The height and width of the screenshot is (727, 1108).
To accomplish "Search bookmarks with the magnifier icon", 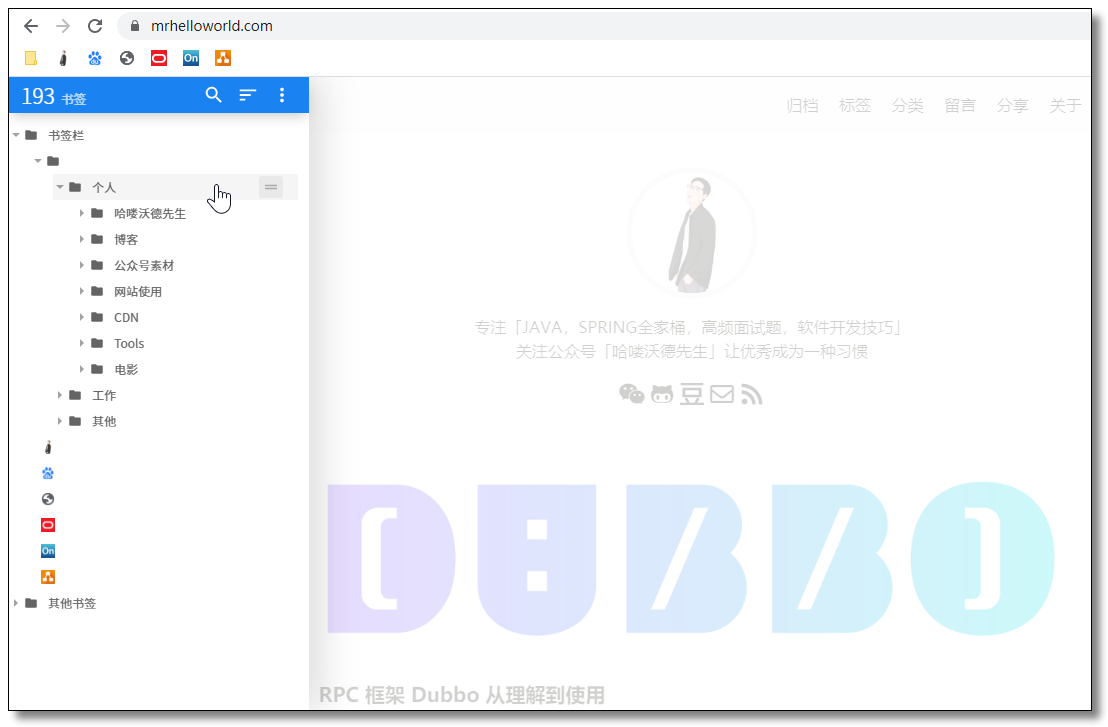I will (213, 95).
